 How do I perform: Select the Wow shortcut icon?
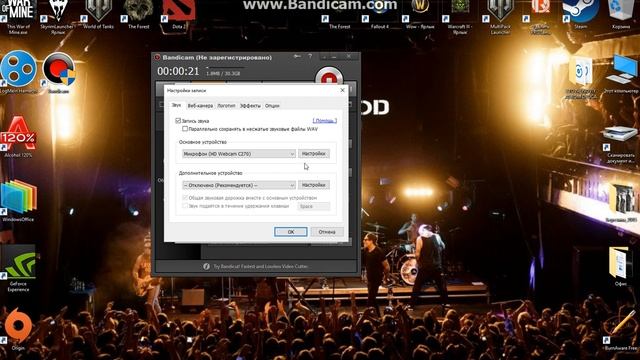(420, 15)
